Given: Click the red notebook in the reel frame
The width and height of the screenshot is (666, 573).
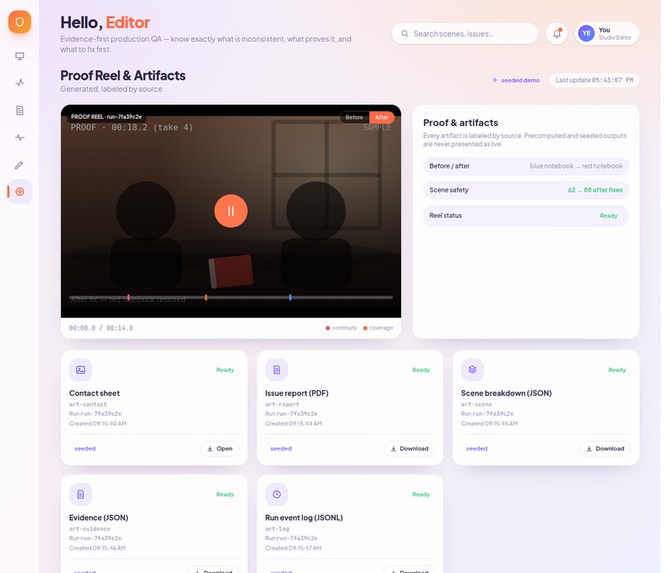Looking at the screenshot, I should coord(231,271).
